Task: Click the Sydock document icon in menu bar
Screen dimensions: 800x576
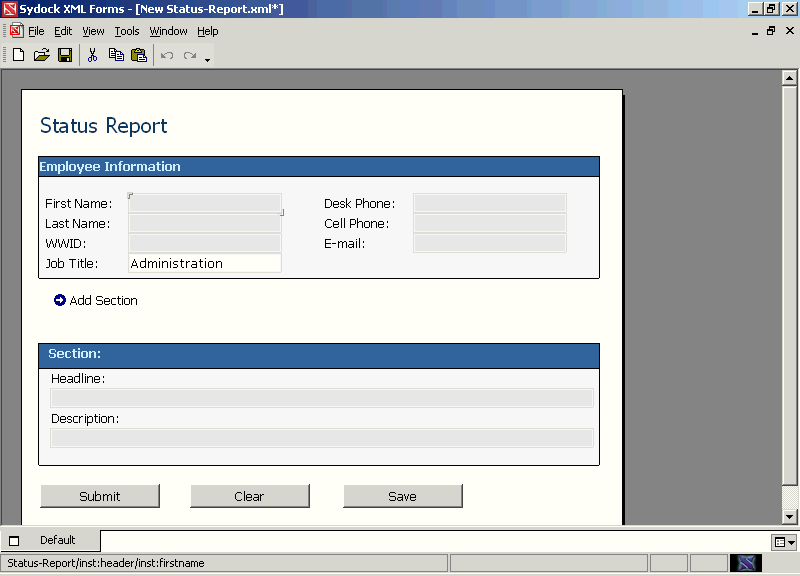Action: (16, 31)
